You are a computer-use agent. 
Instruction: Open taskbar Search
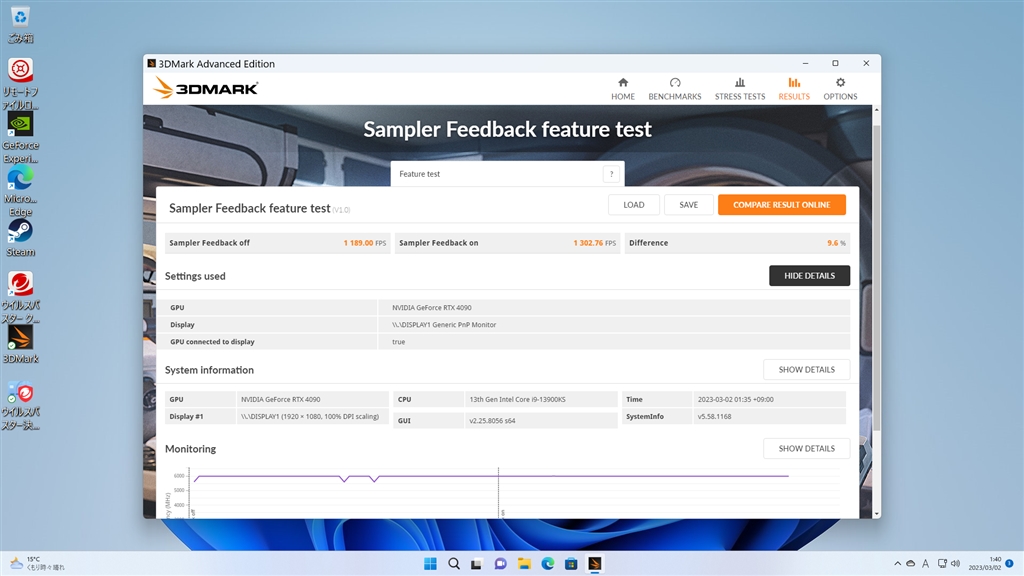453,564
